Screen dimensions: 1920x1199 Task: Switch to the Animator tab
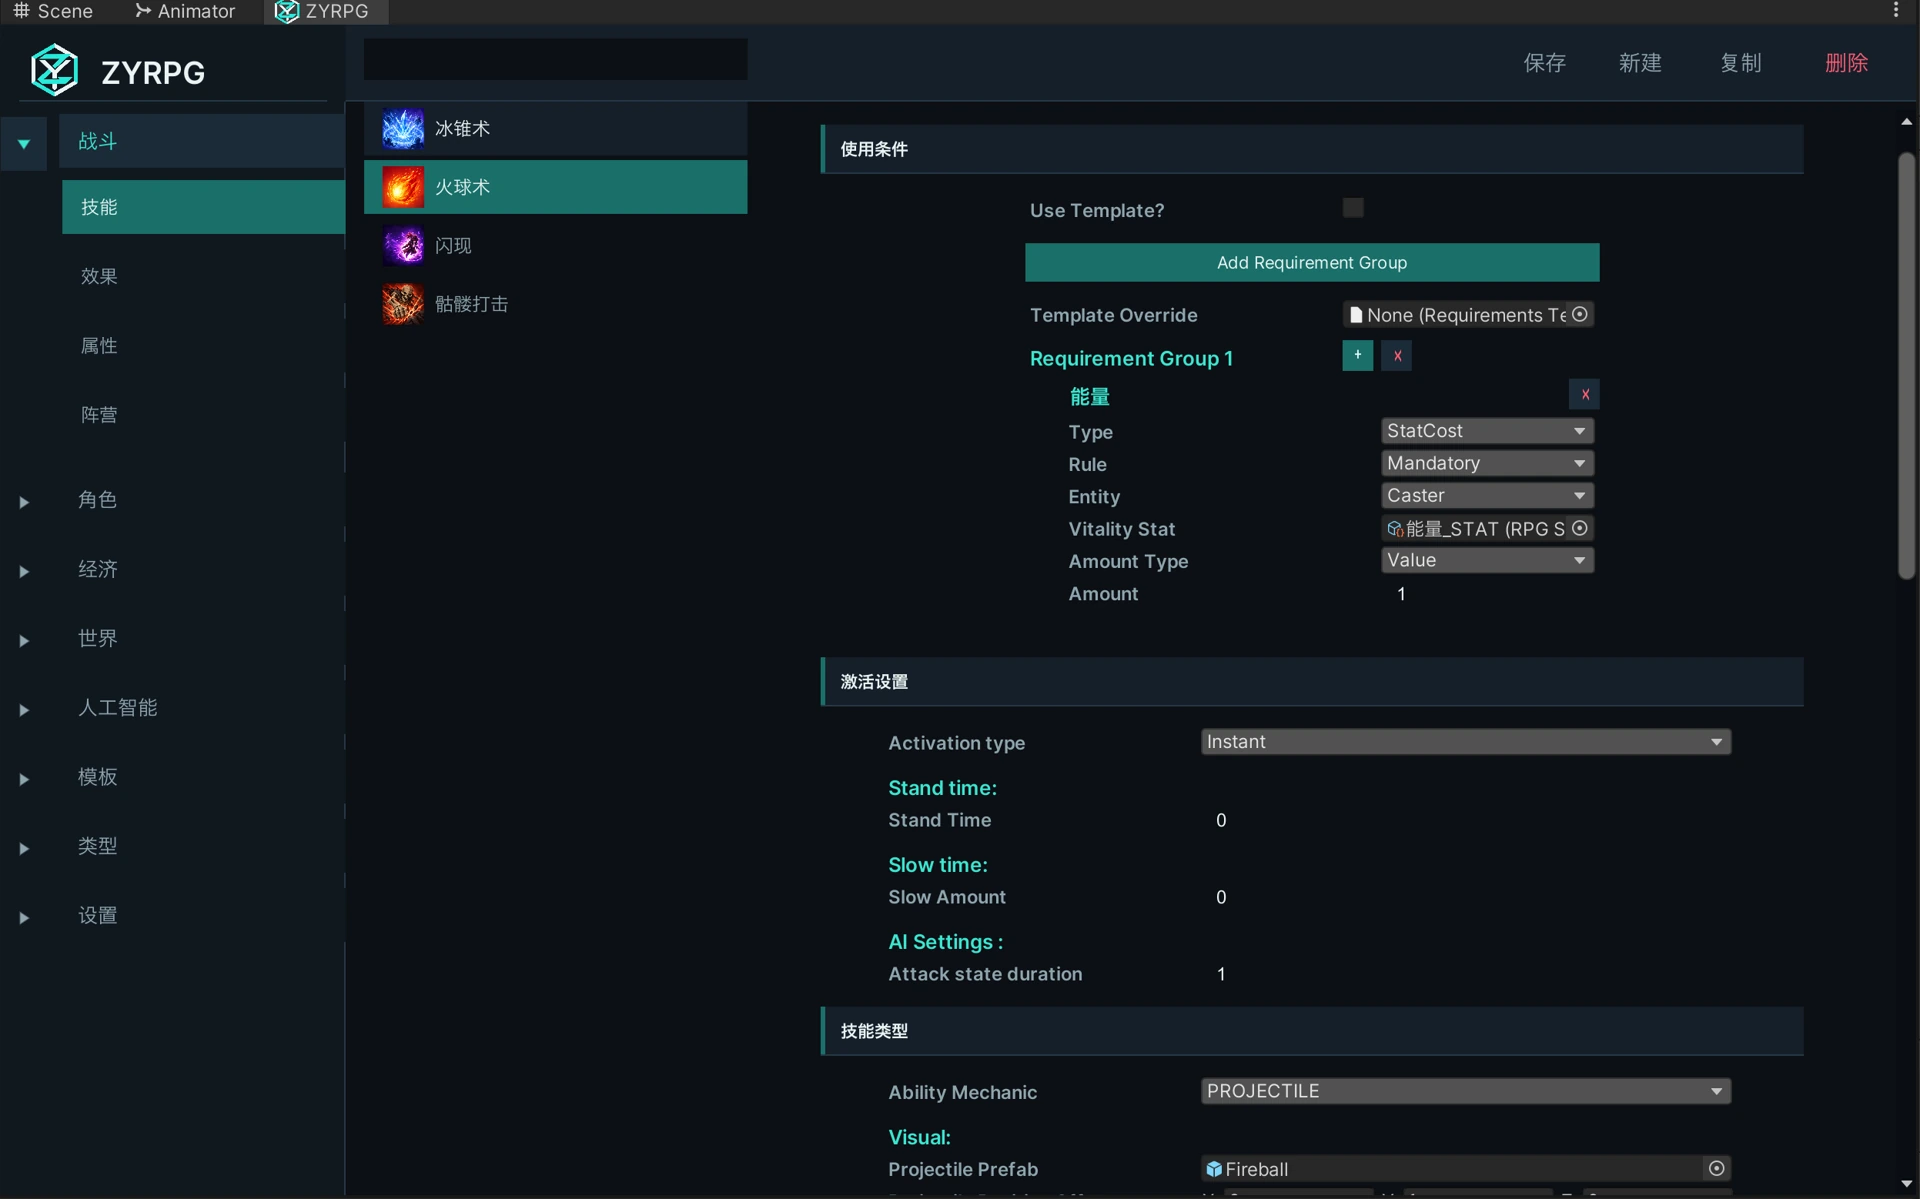click(185, 11)
